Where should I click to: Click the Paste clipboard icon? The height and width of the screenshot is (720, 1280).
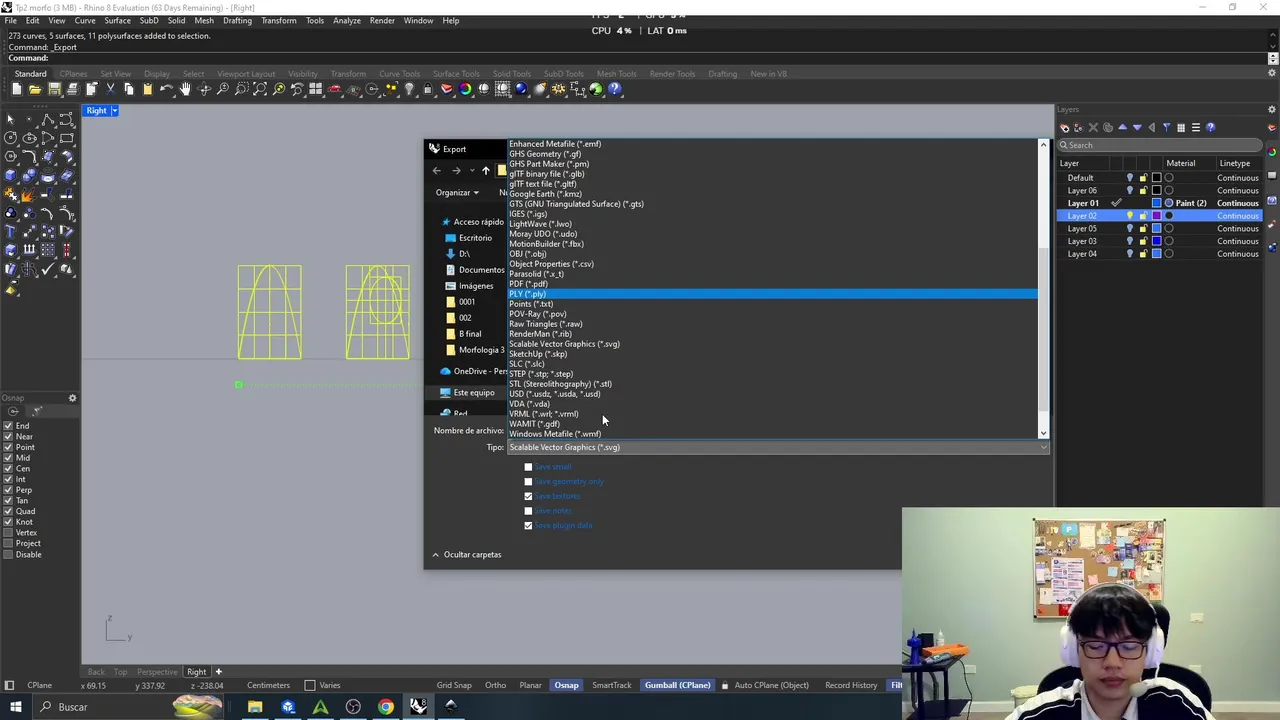click(147, 89)
